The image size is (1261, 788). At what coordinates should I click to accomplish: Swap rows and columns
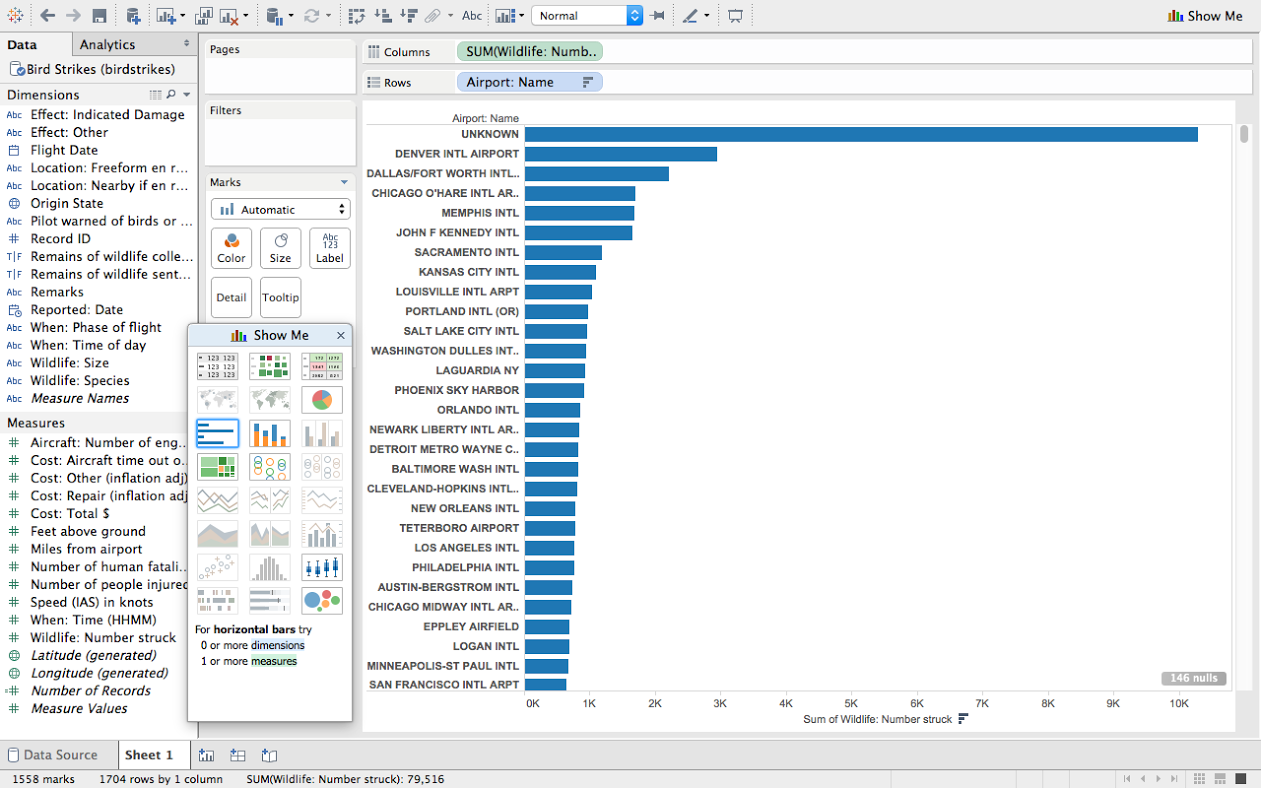click(357, 16)
